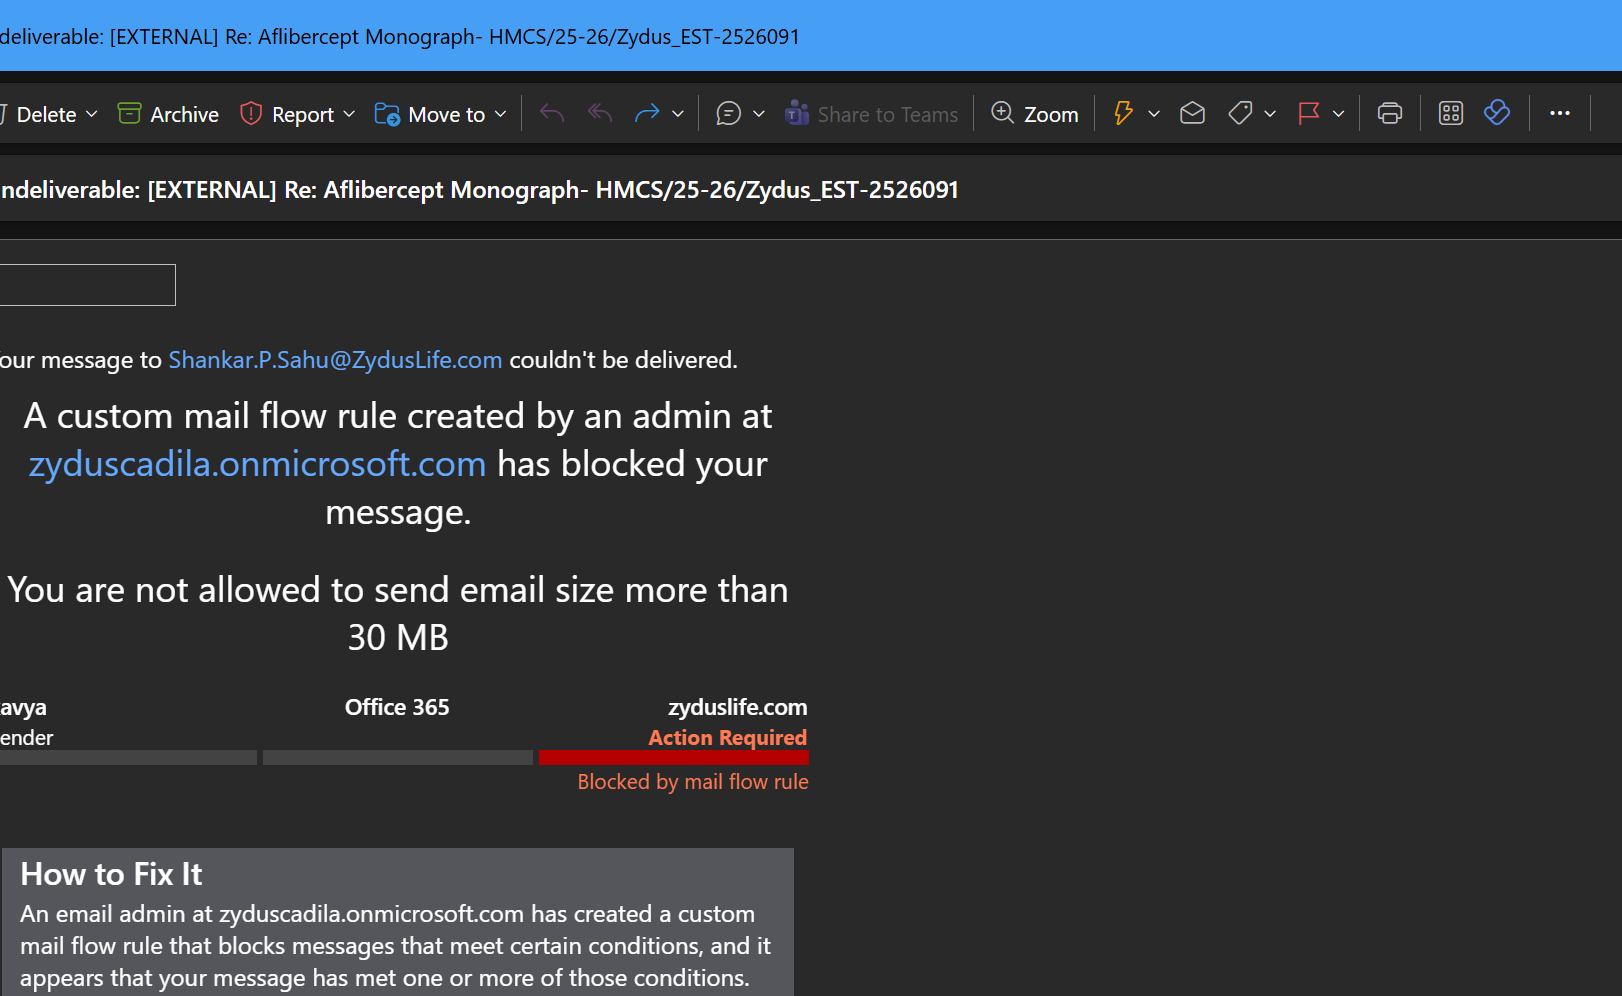Click the Reply arrow icon

tap(552, 114)
